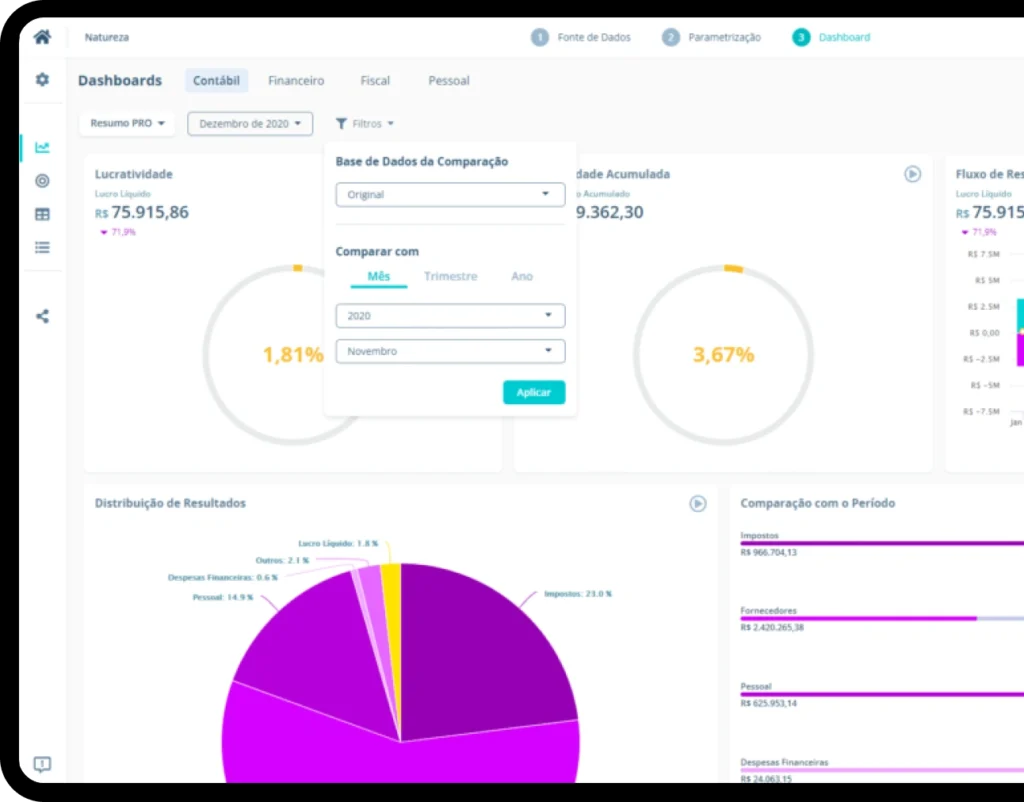Click Fonte de Dados step label
Screen dimensions: 1024x802
click(x=594, y=37)
